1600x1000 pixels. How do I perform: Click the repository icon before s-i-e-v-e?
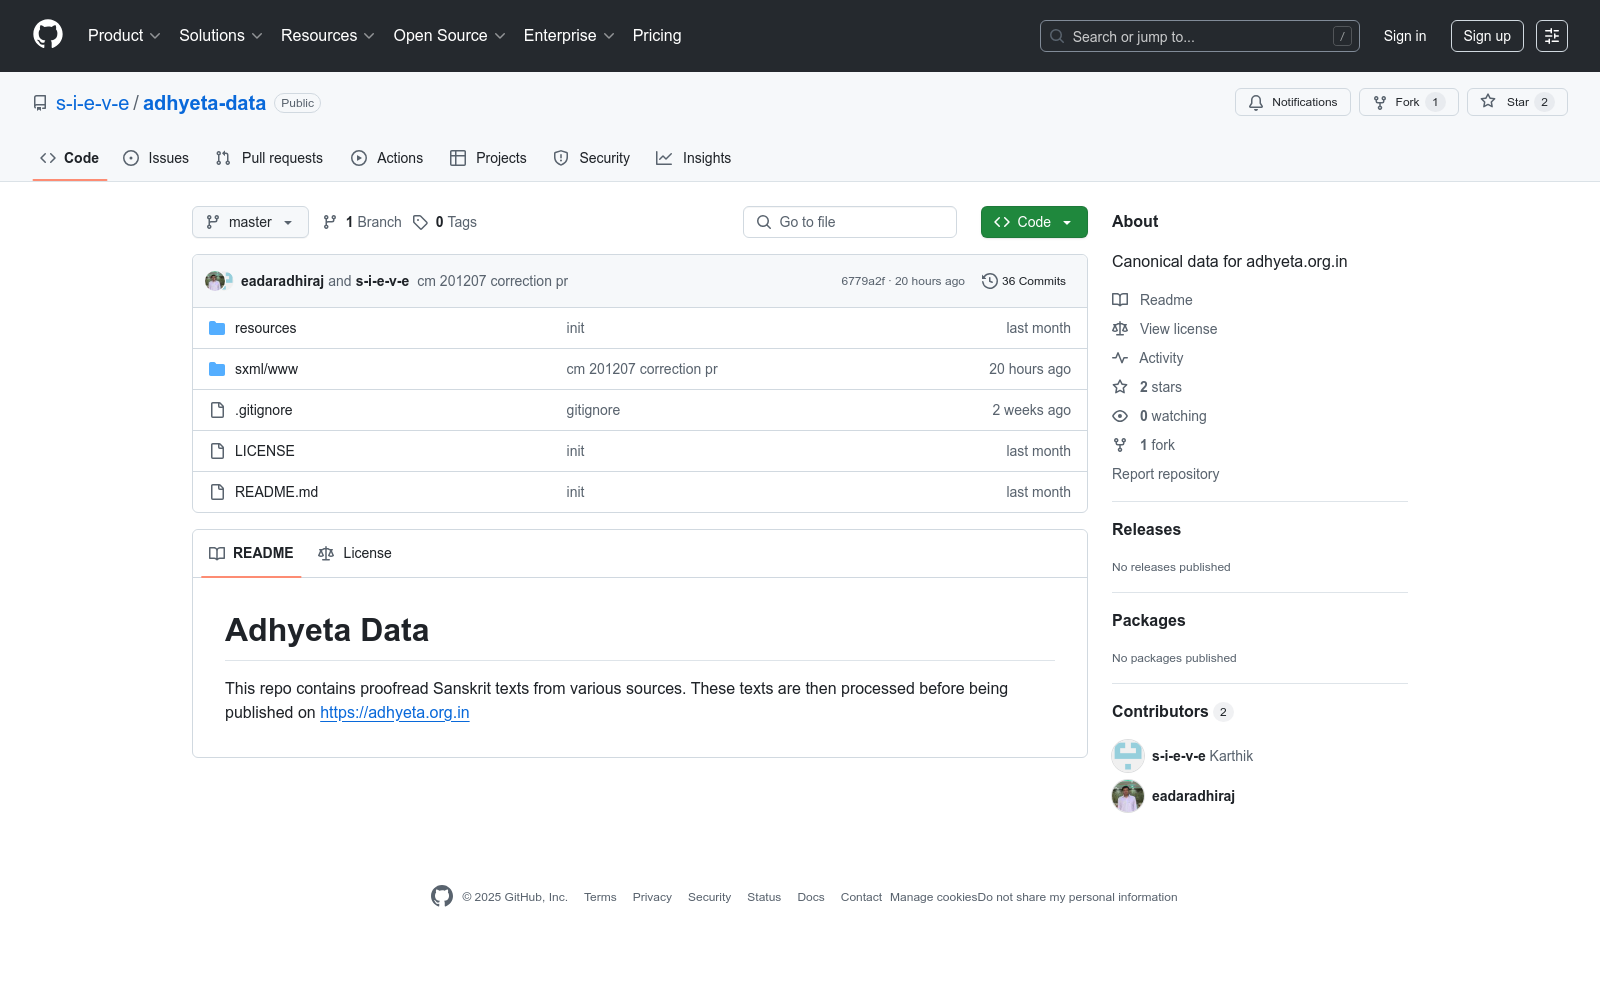(x=40, y=103)
